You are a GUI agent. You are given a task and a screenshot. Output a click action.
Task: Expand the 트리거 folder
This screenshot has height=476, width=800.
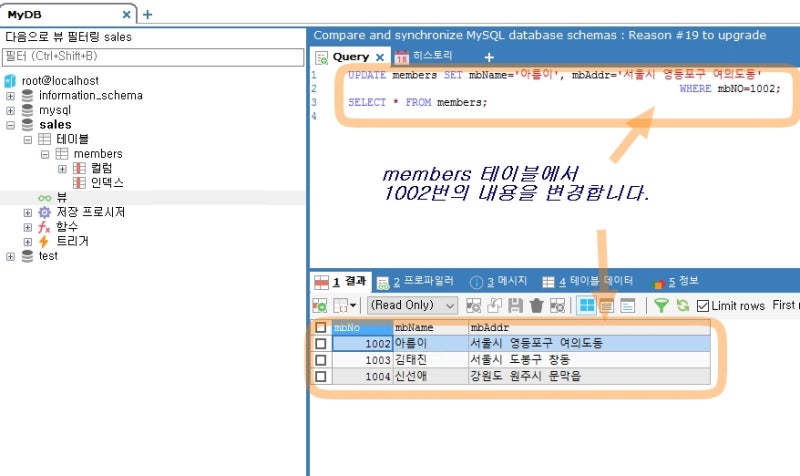pos(28,242)
